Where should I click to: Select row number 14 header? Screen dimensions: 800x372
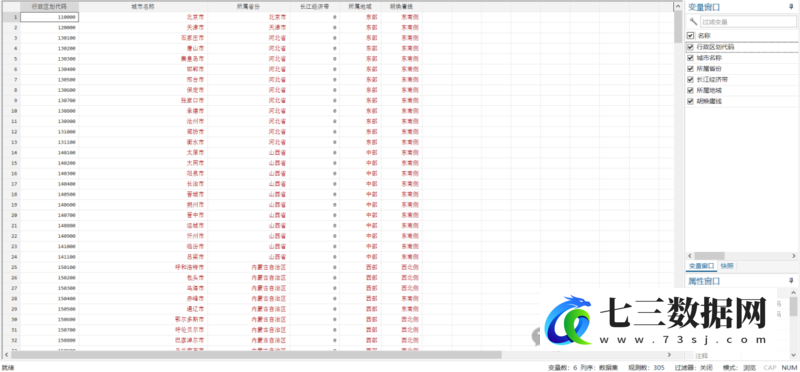click(x=11, y=153)
